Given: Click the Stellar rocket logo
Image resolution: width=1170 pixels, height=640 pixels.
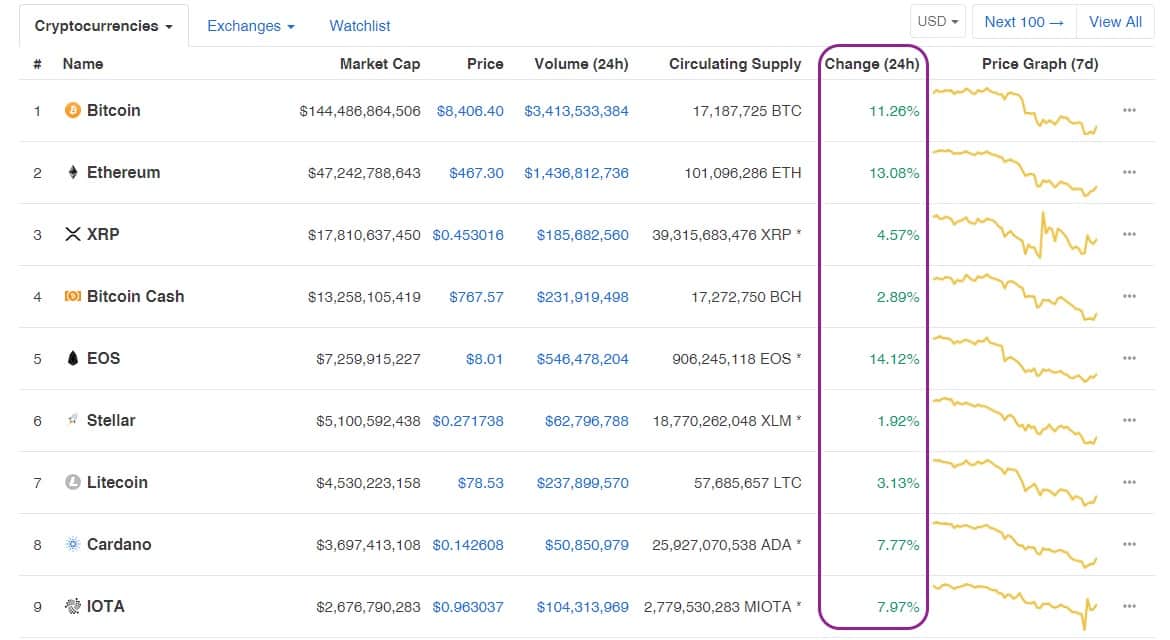Looking at the screenshot, I should coord(70,420).
